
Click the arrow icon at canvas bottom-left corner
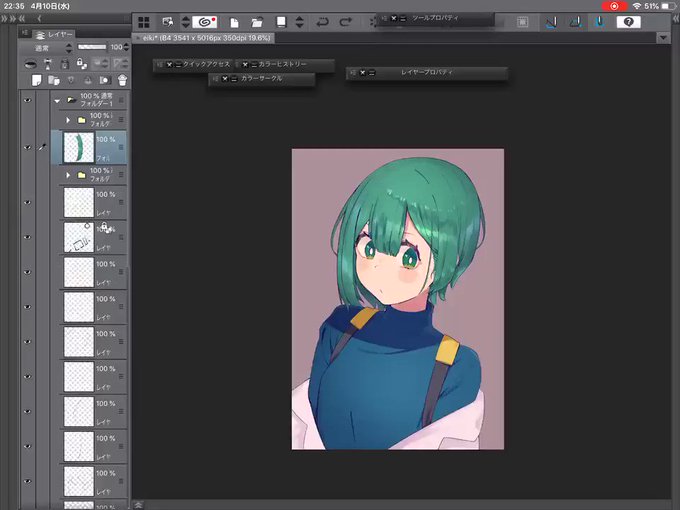pyautogui.click(x=138, y=505)
